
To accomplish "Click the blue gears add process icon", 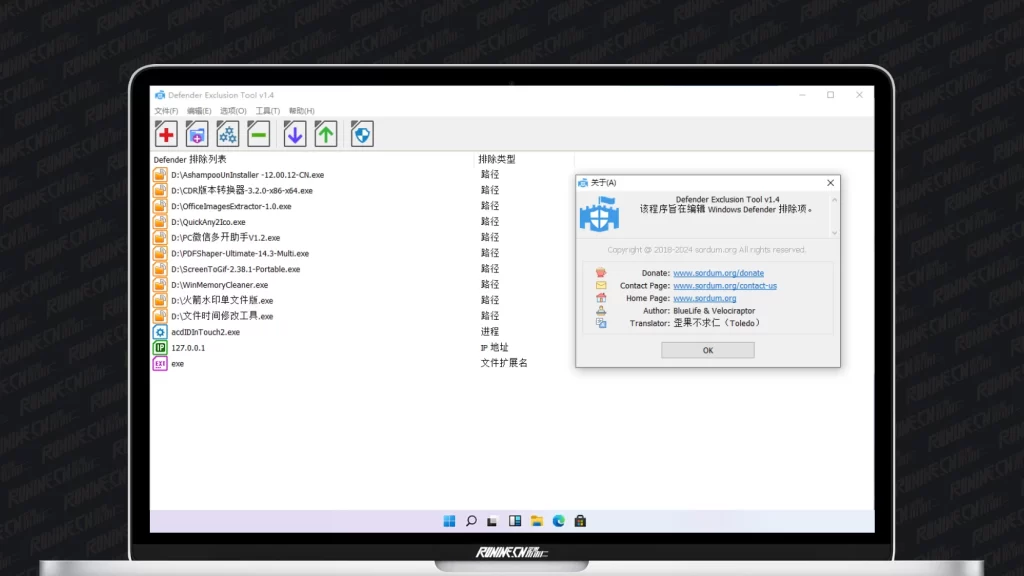I will coord(228,134).
